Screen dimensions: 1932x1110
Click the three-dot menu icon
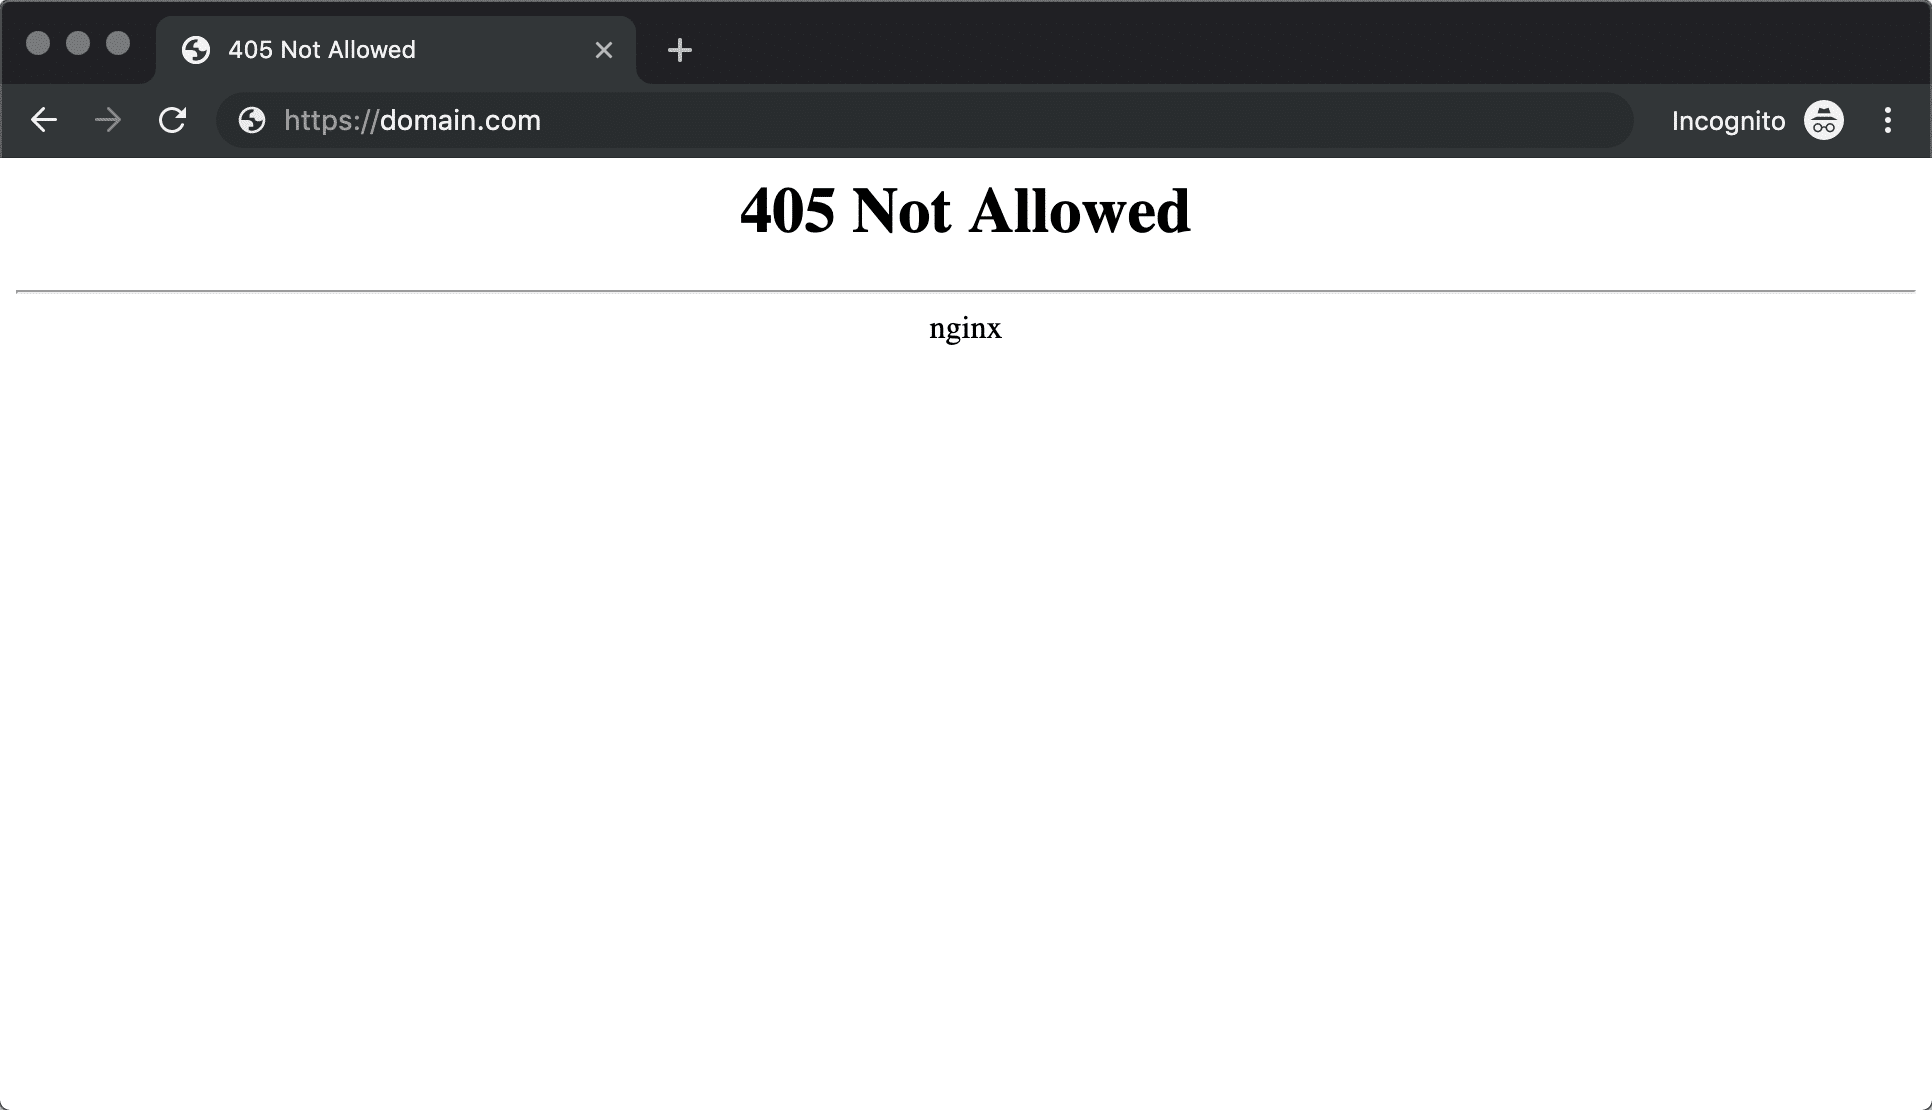pyautogui.click(x=1886, y=121)
